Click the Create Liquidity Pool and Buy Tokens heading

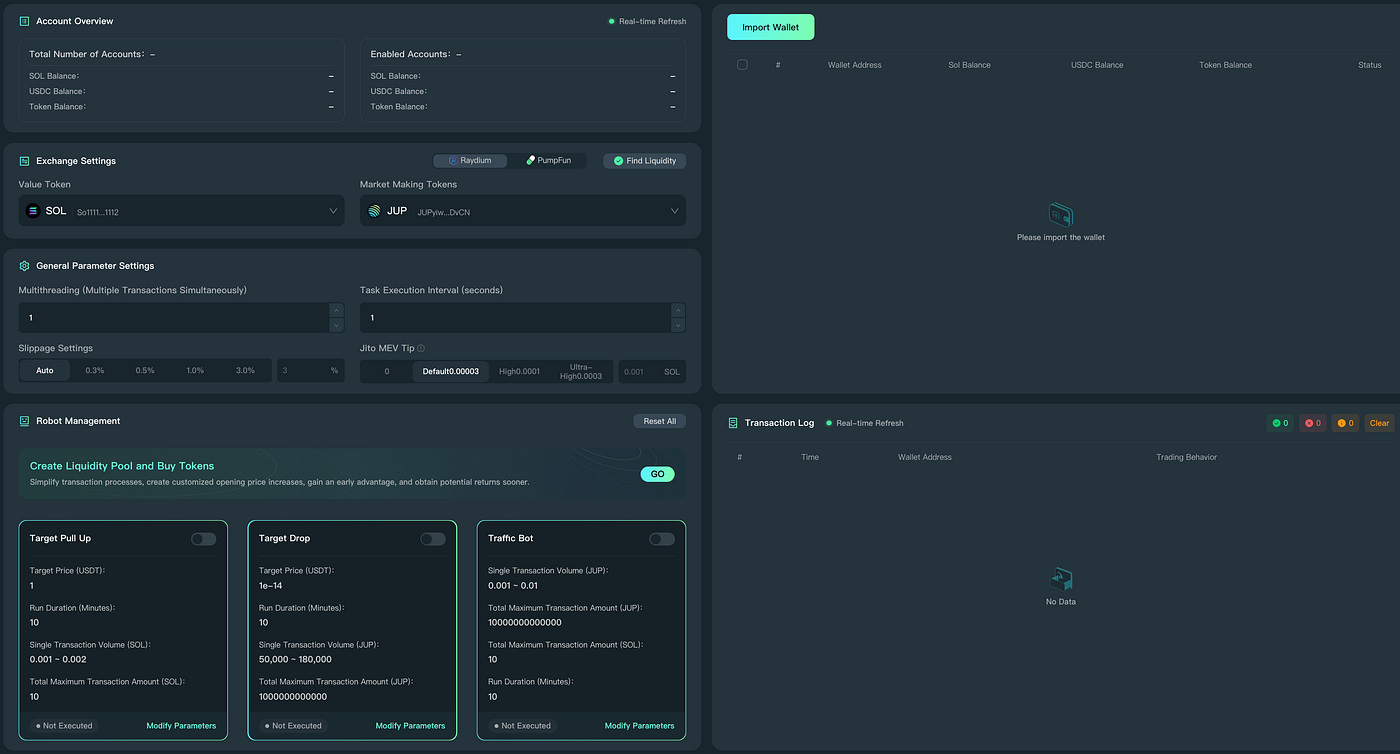click(122, 466)
